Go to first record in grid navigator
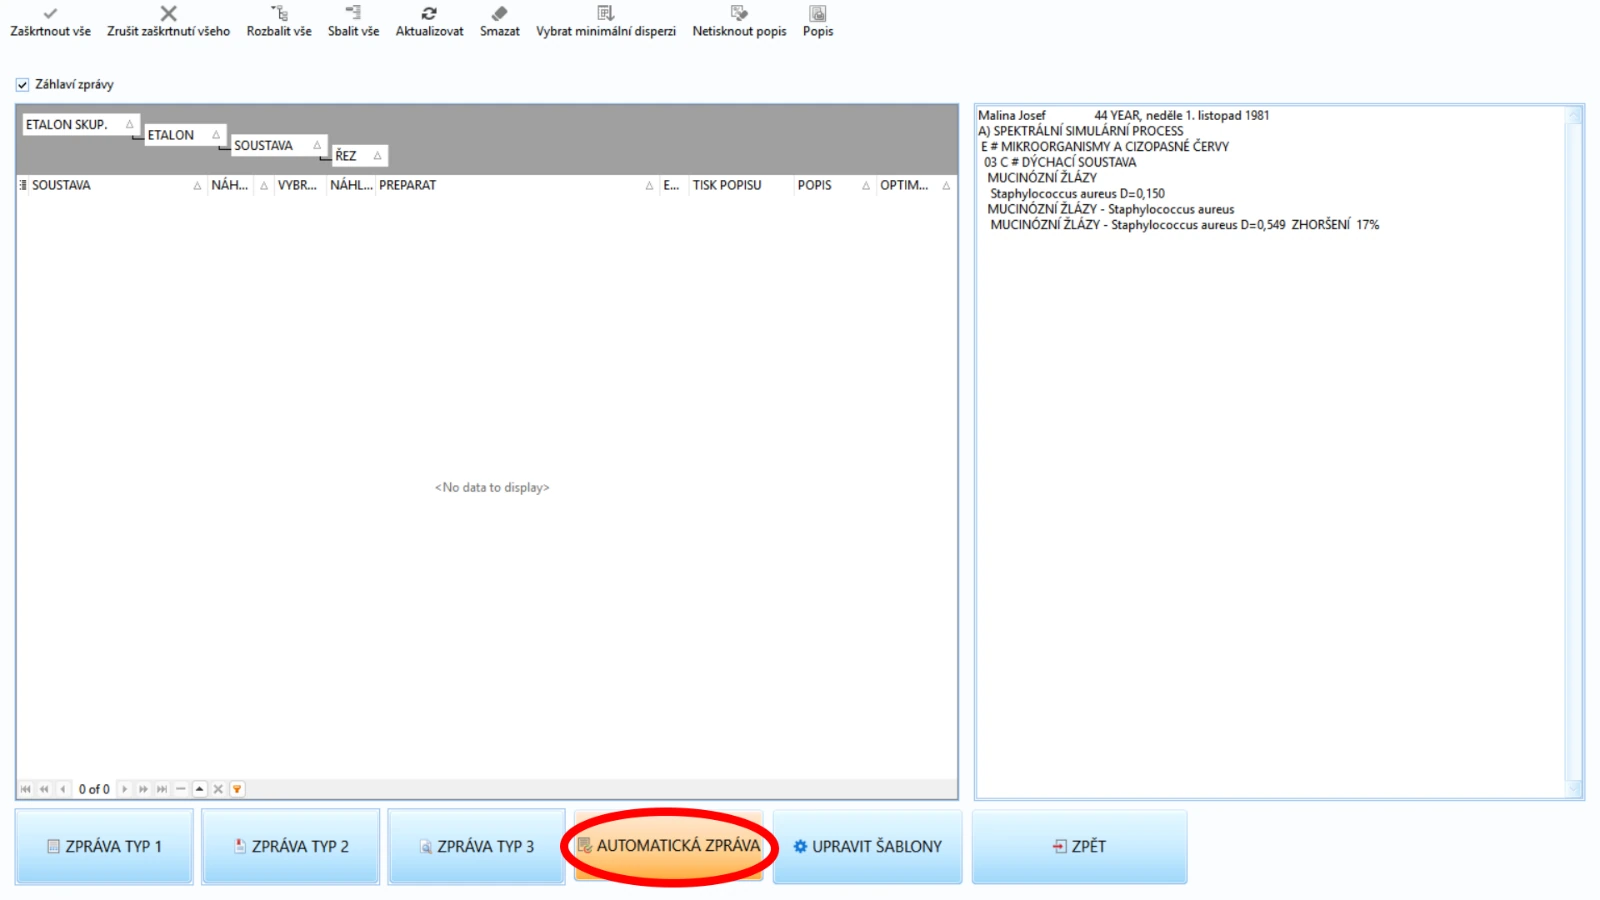 click(x=26, y=789)
